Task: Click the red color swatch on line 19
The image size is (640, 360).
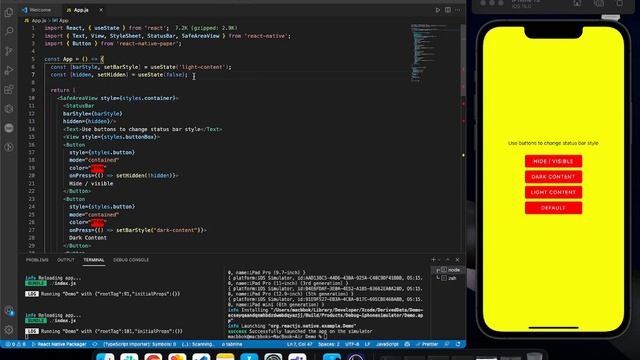Action: tap(97, 168)
